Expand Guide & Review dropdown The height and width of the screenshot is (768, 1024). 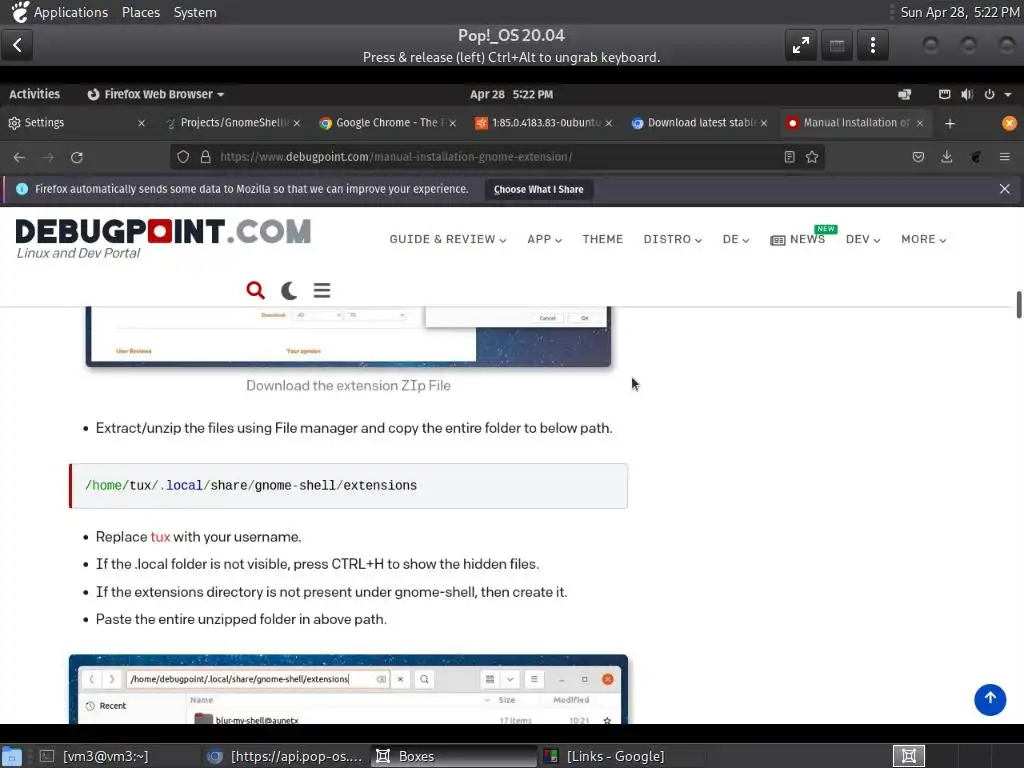(x=447, y=239)
